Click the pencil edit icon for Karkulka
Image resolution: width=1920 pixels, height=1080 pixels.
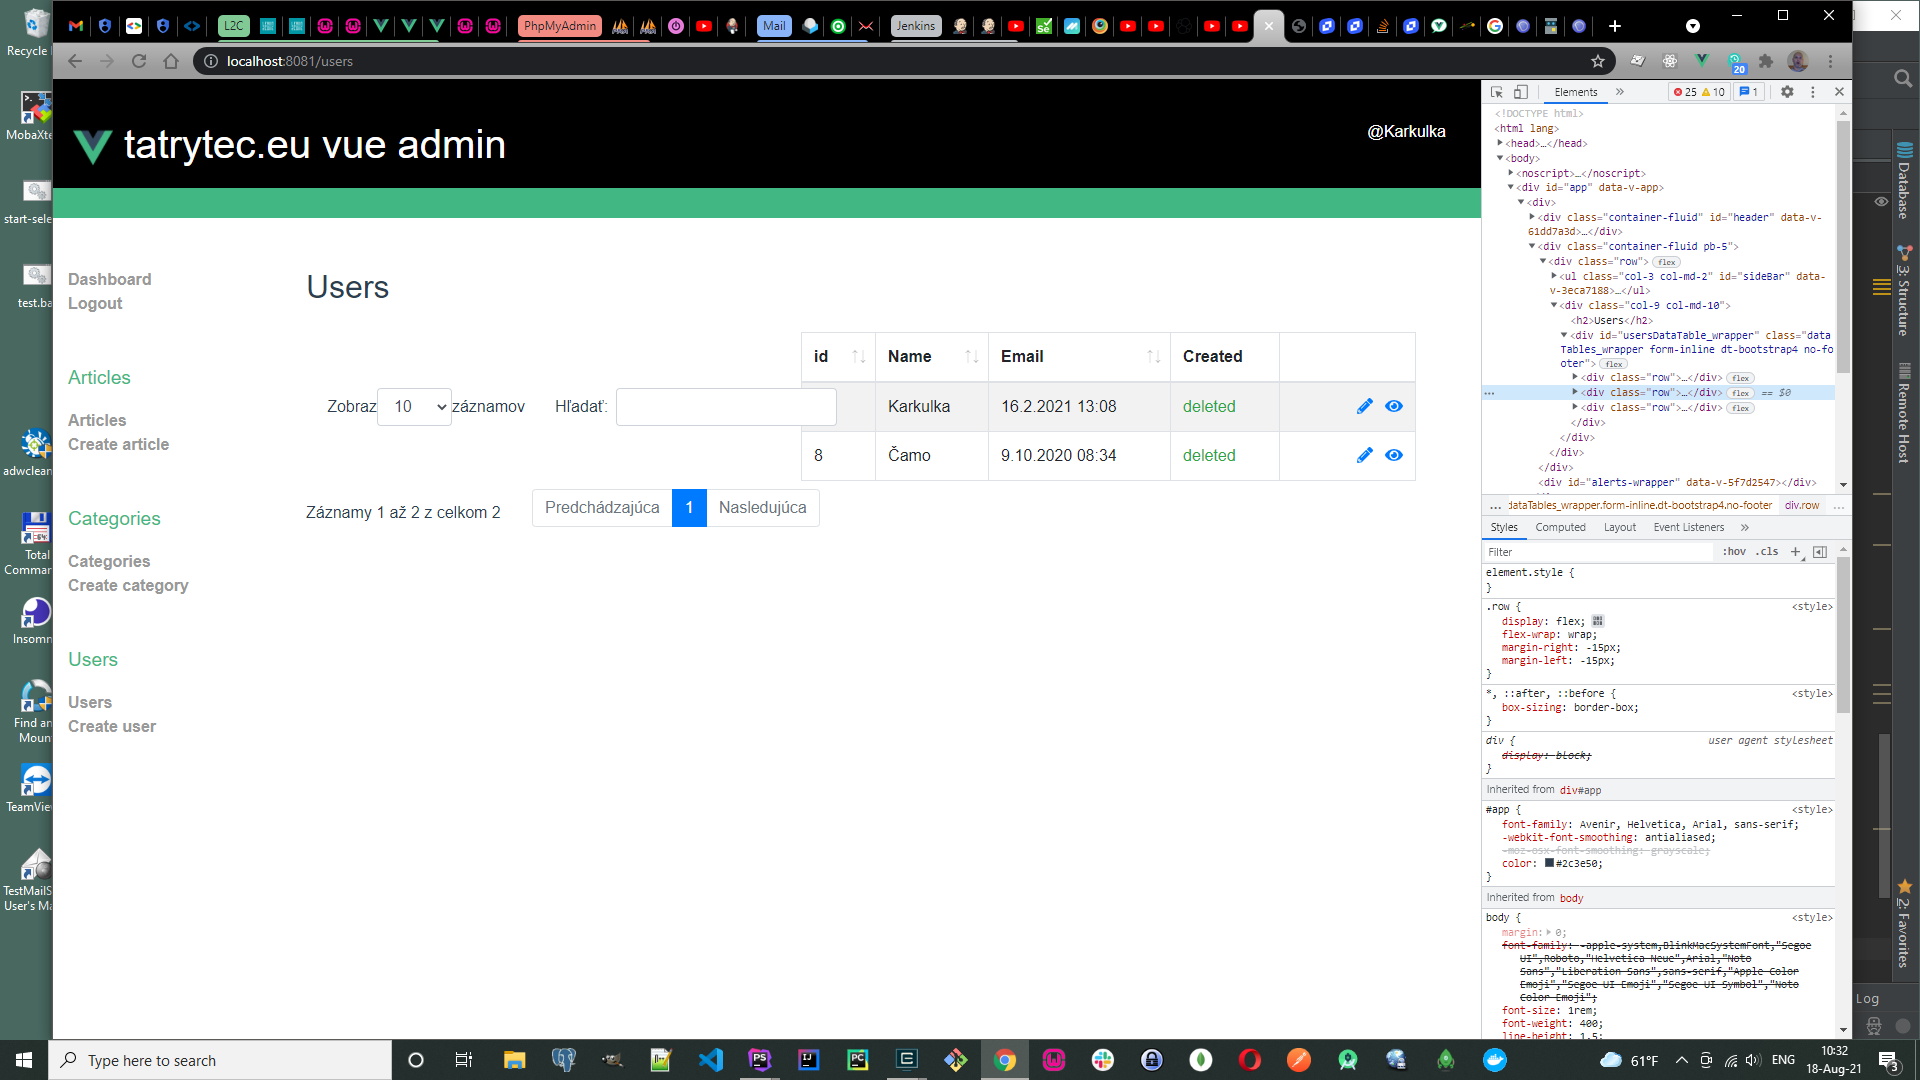(1365, 406)
